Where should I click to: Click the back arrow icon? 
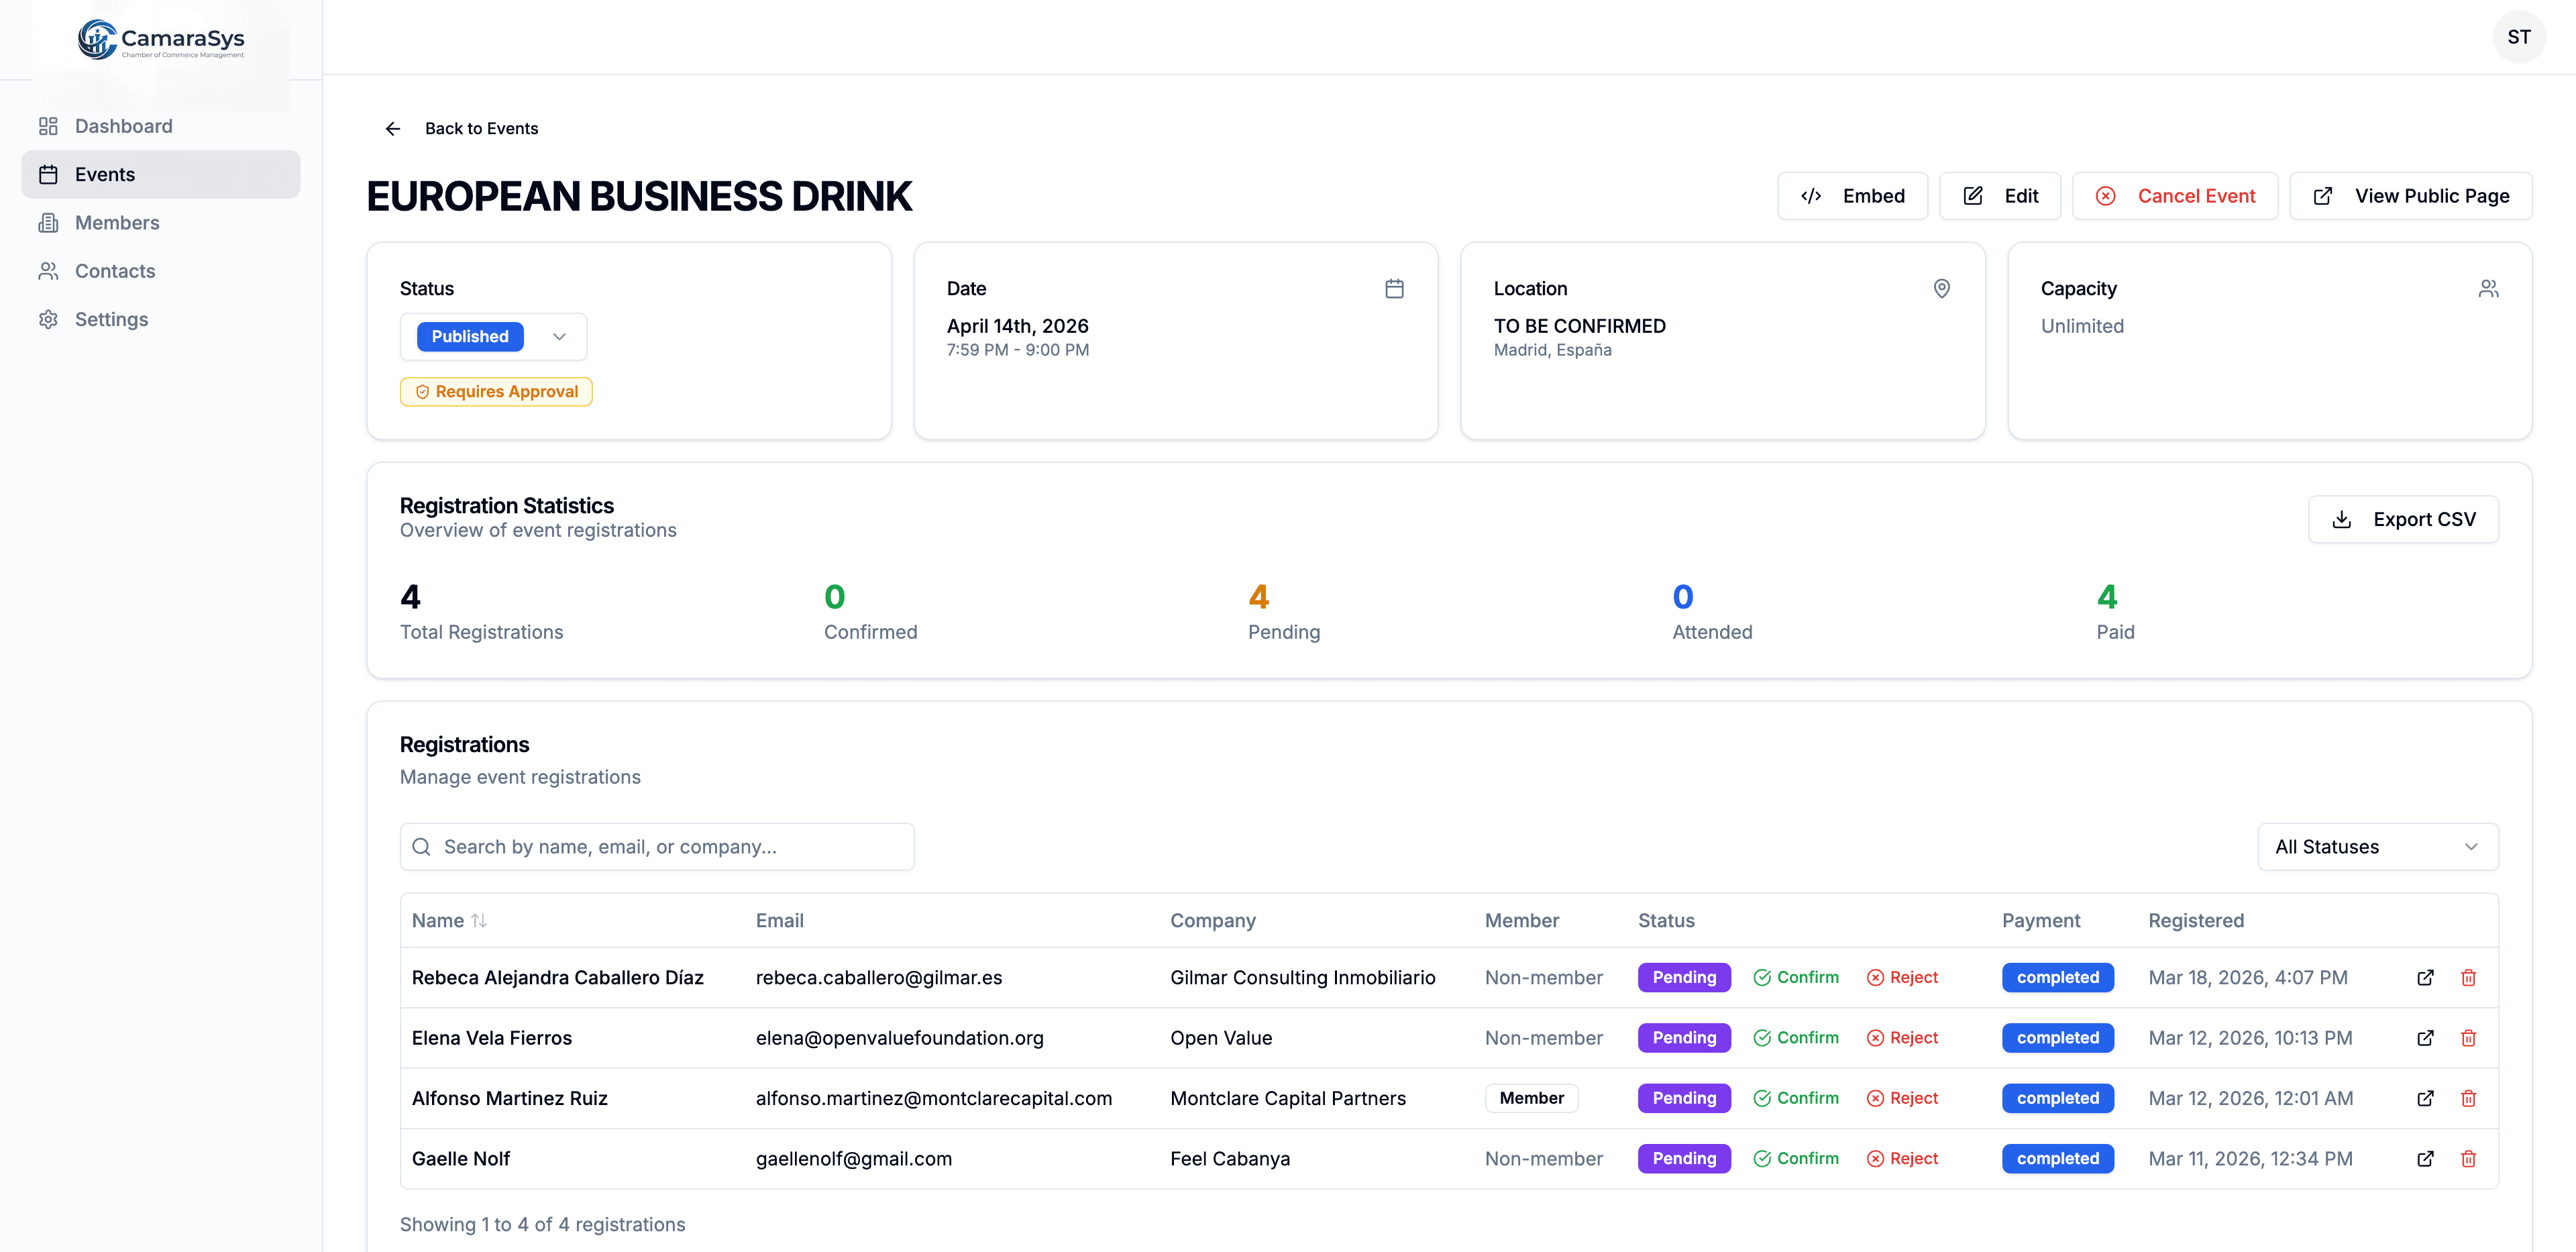coord(393,128)
